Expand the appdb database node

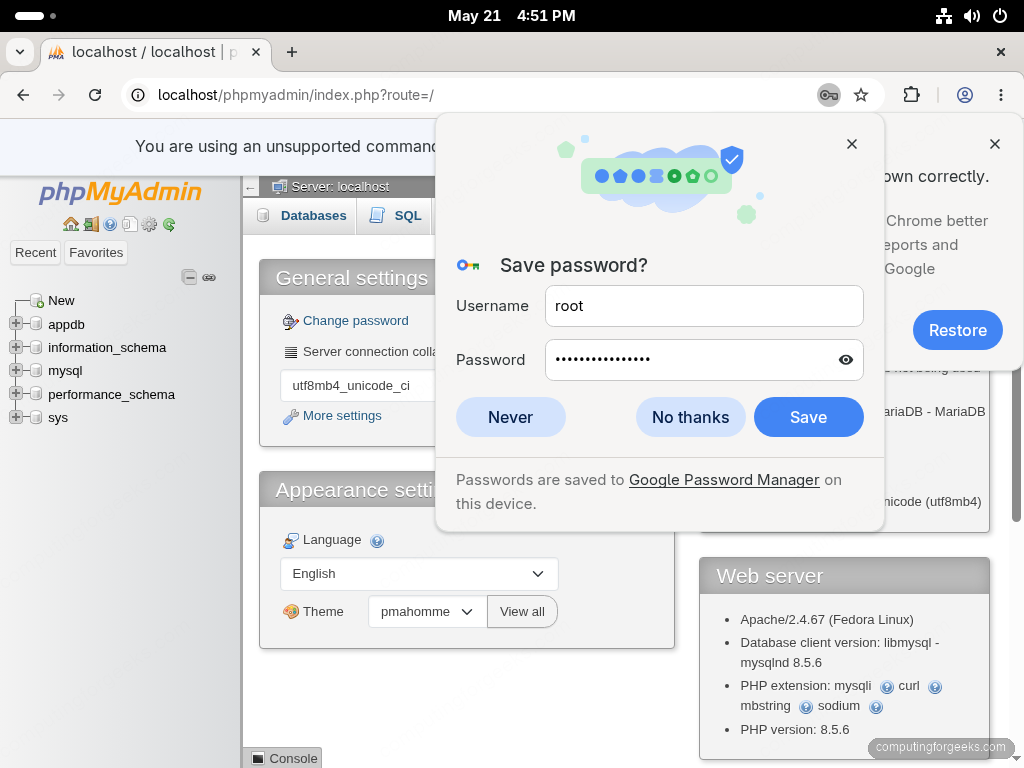coord(16,323)
